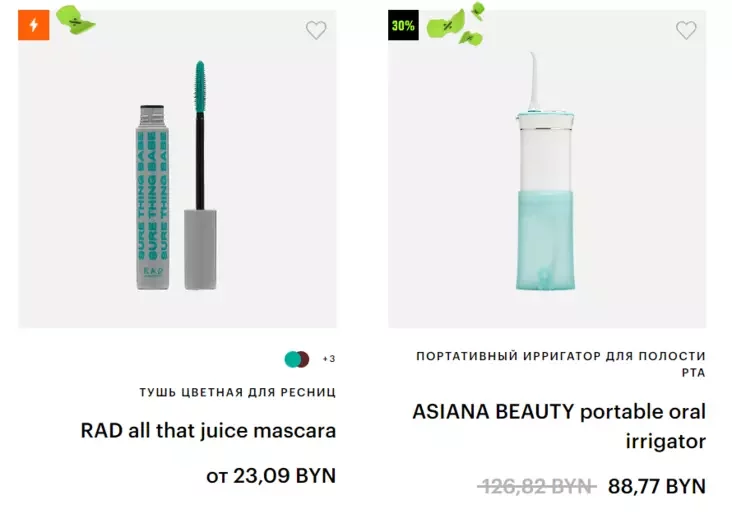Add ASIANA BEAUTY irrigator to wishlist heart
The width and height of the screenshot is (732, 514).
686,31
